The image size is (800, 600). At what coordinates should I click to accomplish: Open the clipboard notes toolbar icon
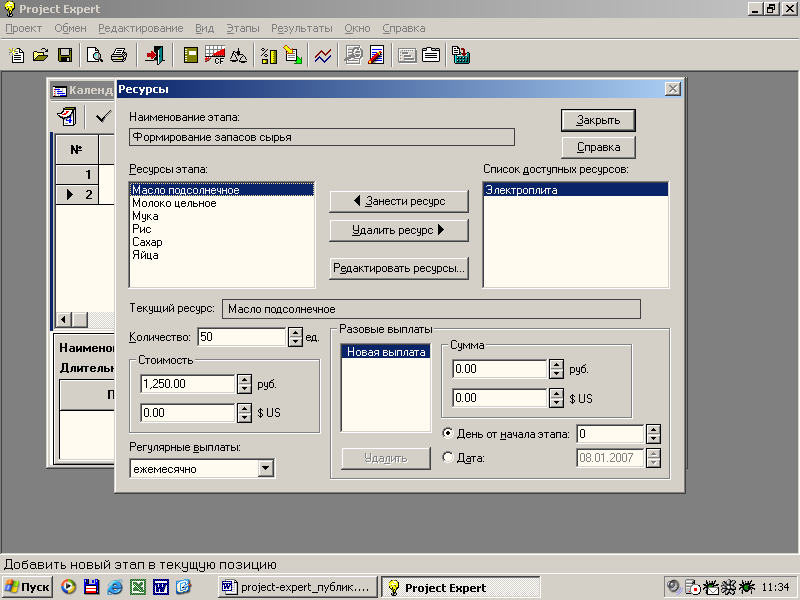(x=431, y=55)
